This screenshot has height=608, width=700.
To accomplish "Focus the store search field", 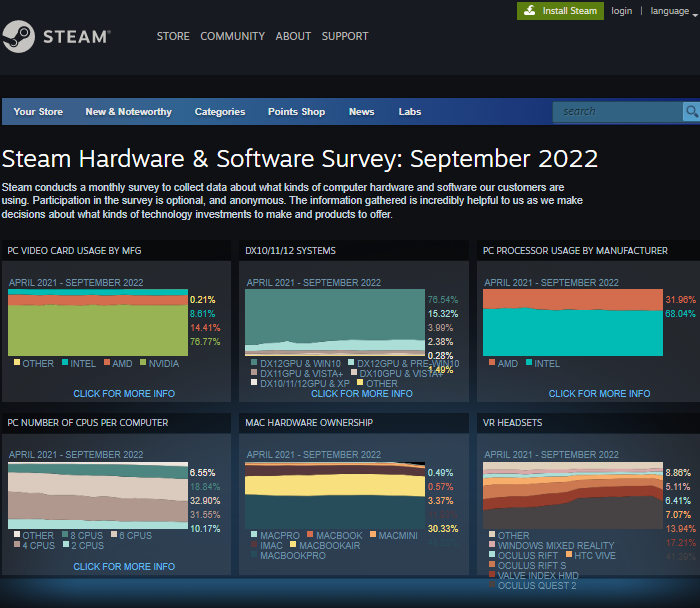I will point(615,111).
